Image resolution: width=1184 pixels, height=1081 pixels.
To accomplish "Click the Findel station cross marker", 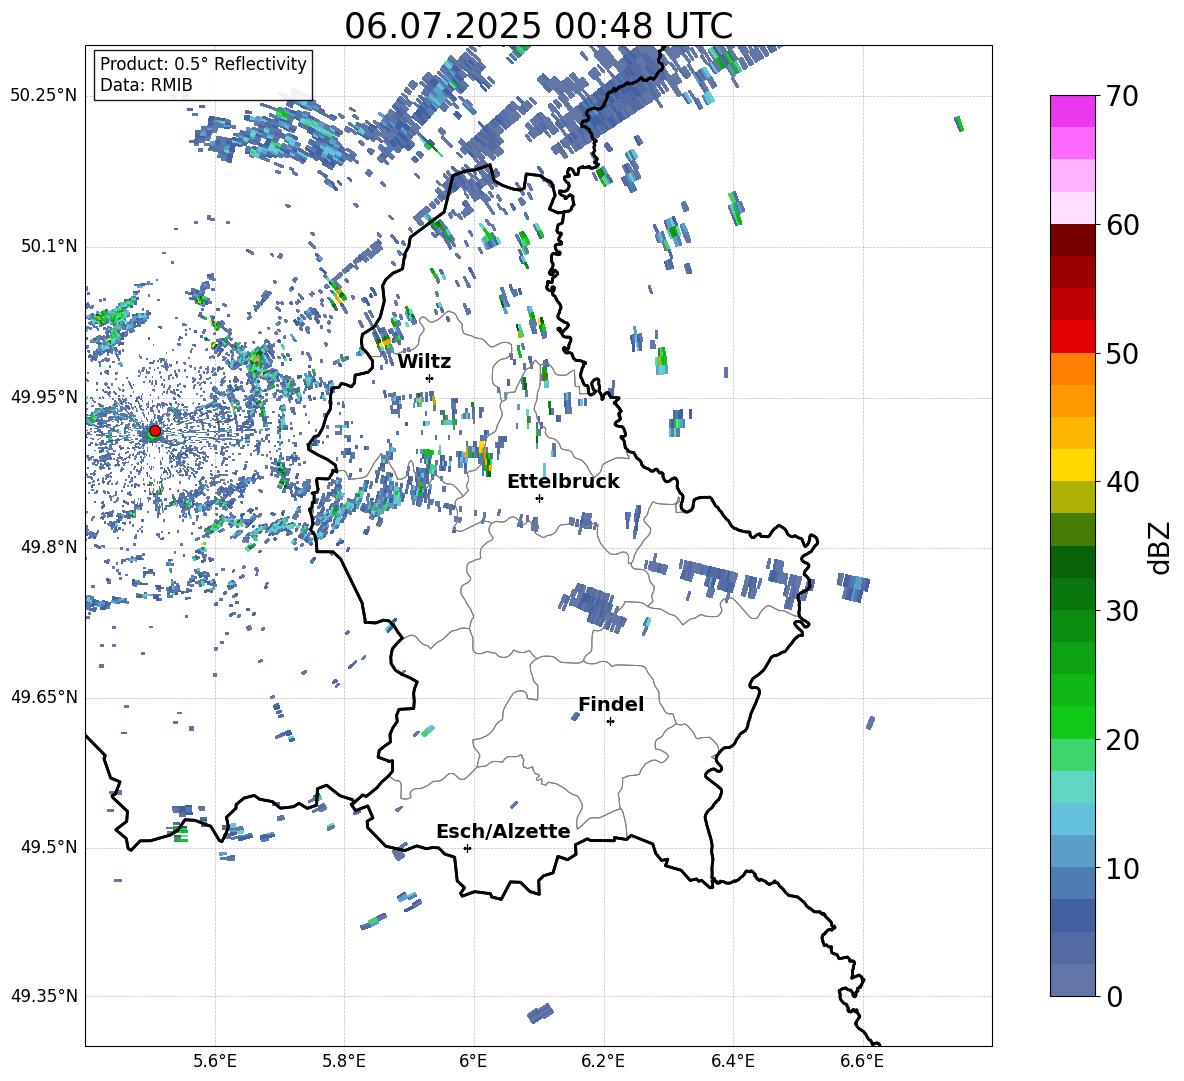I will (610, 722).
